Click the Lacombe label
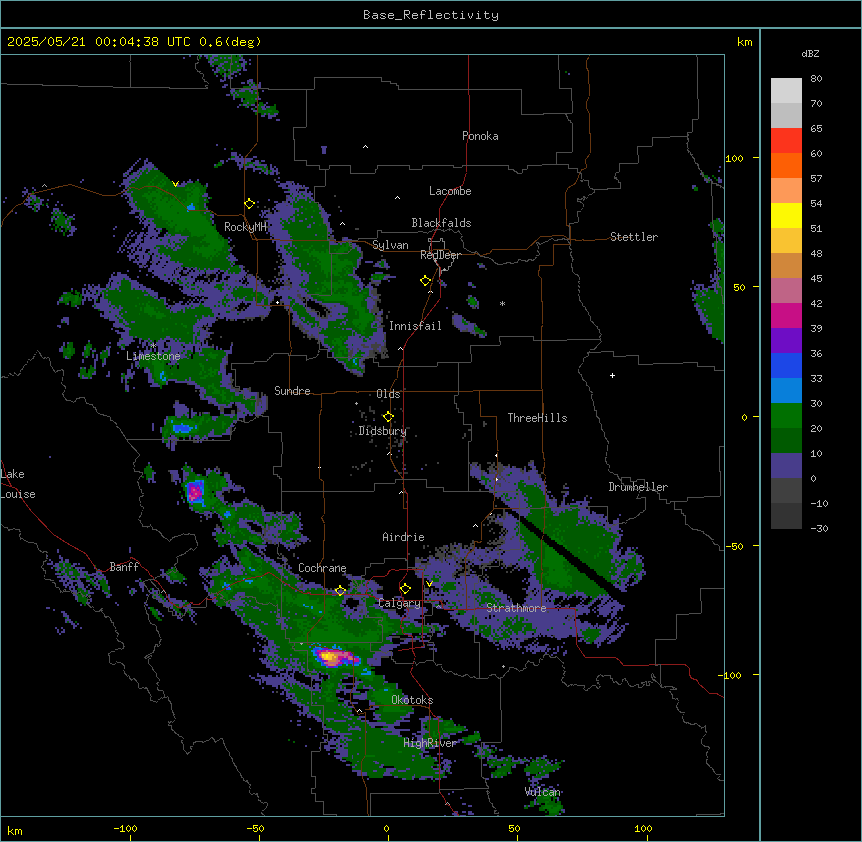Image resolution: width=862 pixels, height=842 pixels. point(450,191)
